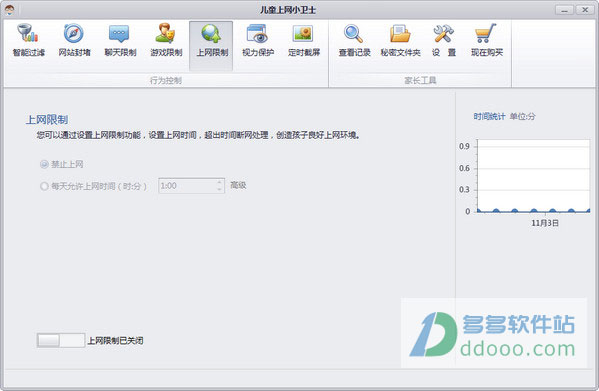Open the 视力保护 eyesight protection tool
Image resolution: width=599 pixels, height=391 pixels.
pos(258,40)
